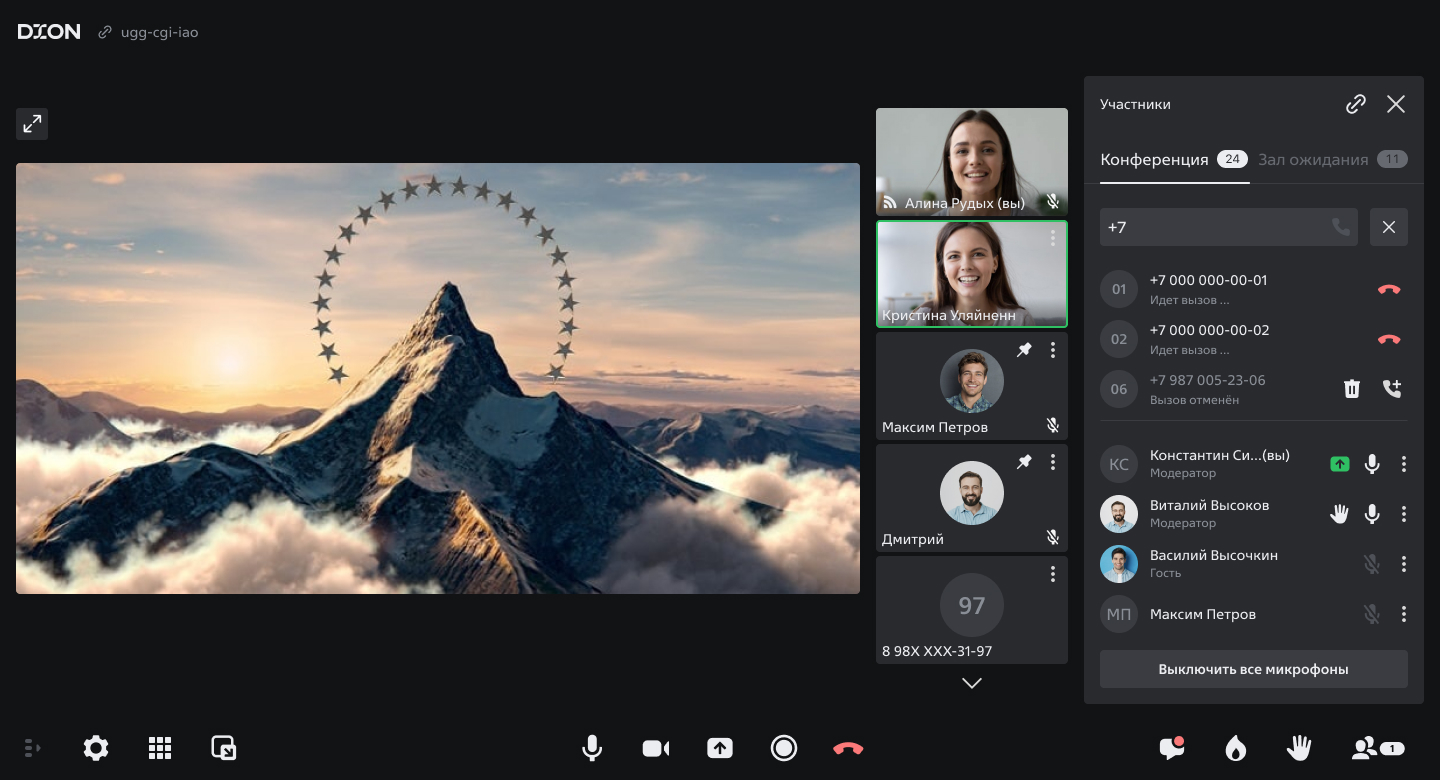Hang up call to +7 000 000-00-01

click(1389, 289)
